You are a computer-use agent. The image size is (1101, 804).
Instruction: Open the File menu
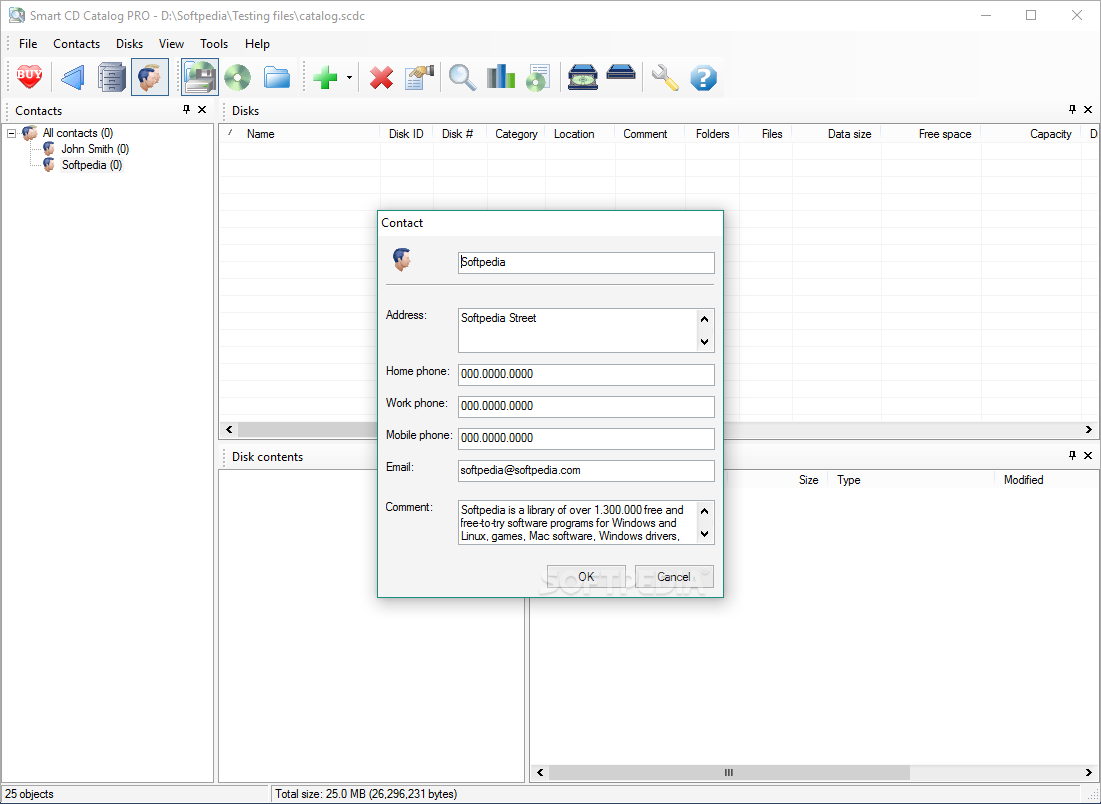[x=28, y=44]
